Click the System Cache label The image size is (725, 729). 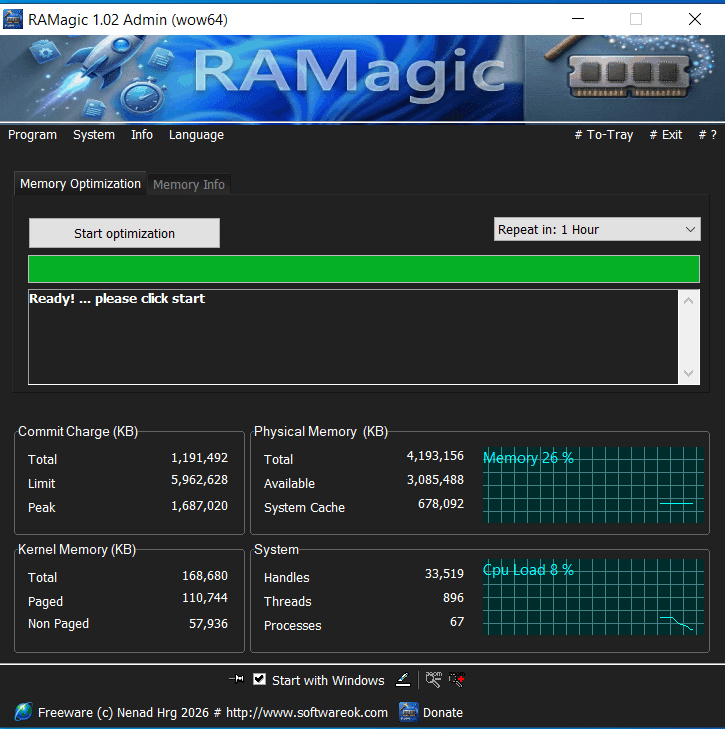(304, 508)
